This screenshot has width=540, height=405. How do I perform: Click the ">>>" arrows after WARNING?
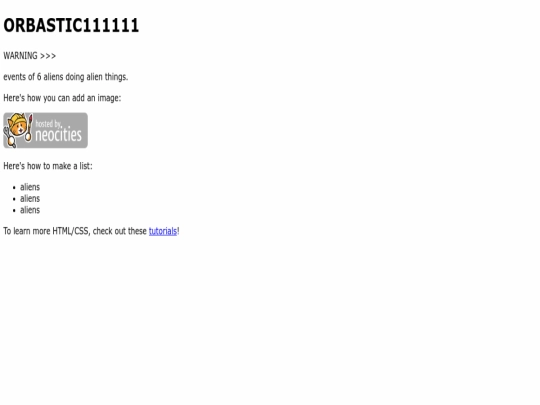pos(48,56)
